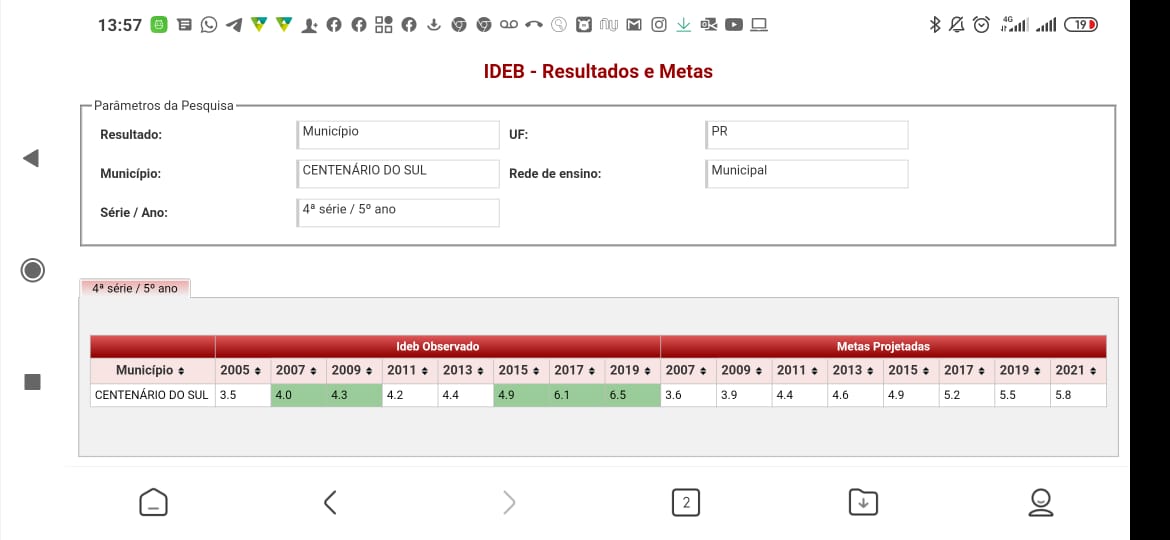Open the browser downloads folder icon
The height and width of the screenshot is (540, 1170).
click(x=863, y=502)
